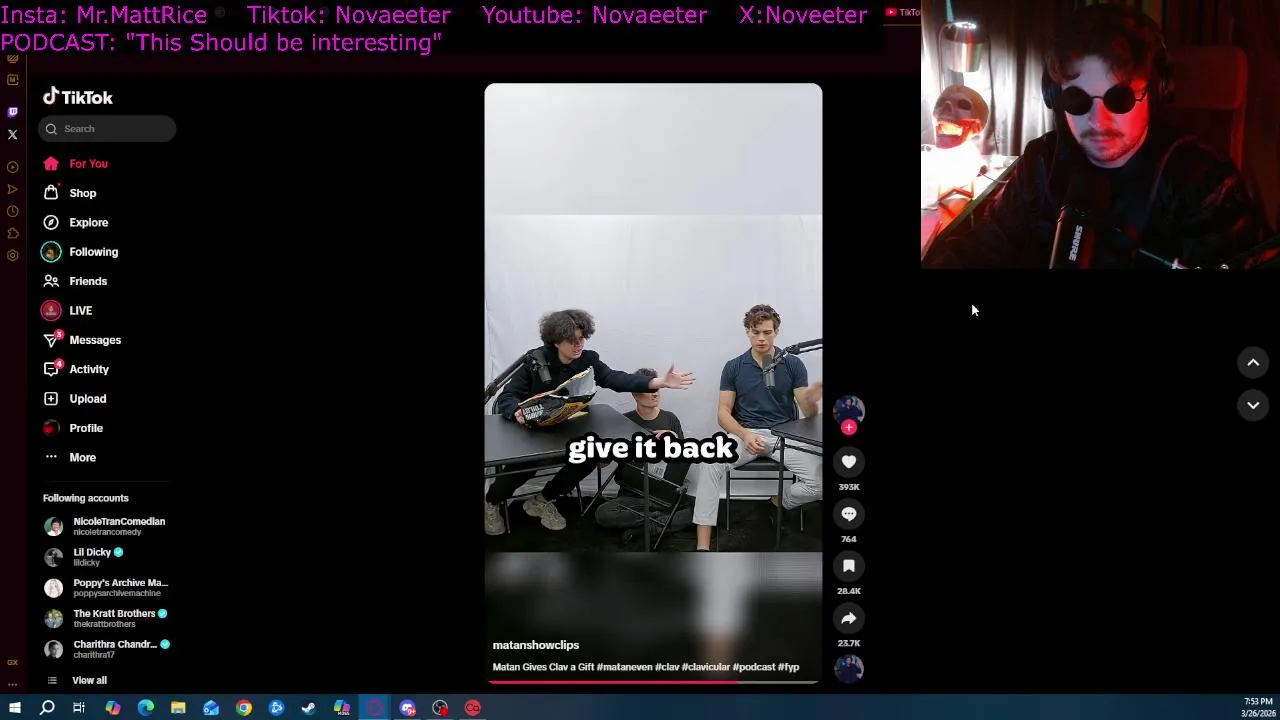The width and height of the screenshot is (1280, 720).
Task: Open the sound disc at bottom of action bar
Action: tap(849, 668)
